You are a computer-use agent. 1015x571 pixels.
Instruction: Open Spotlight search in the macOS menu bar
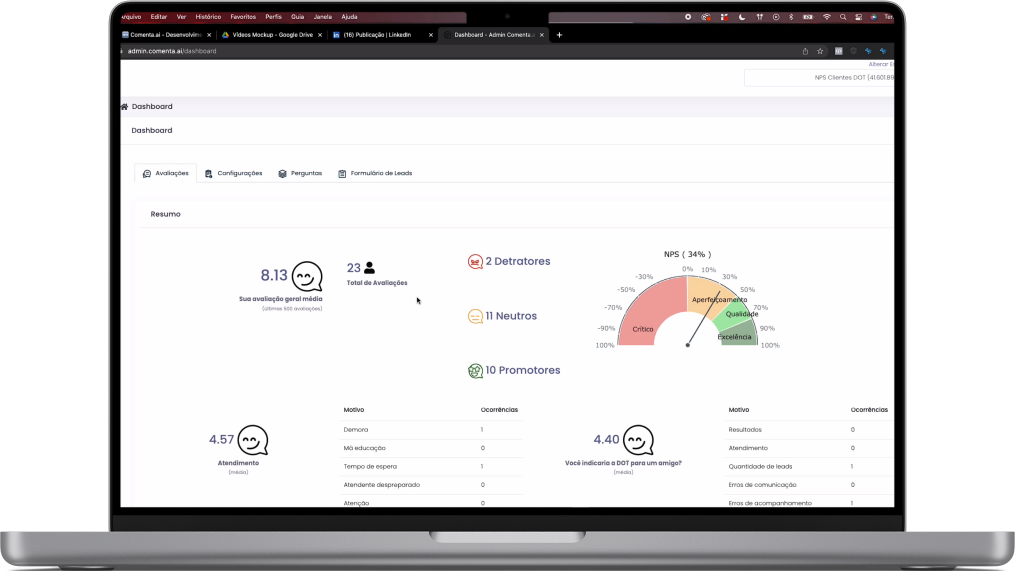843,17
